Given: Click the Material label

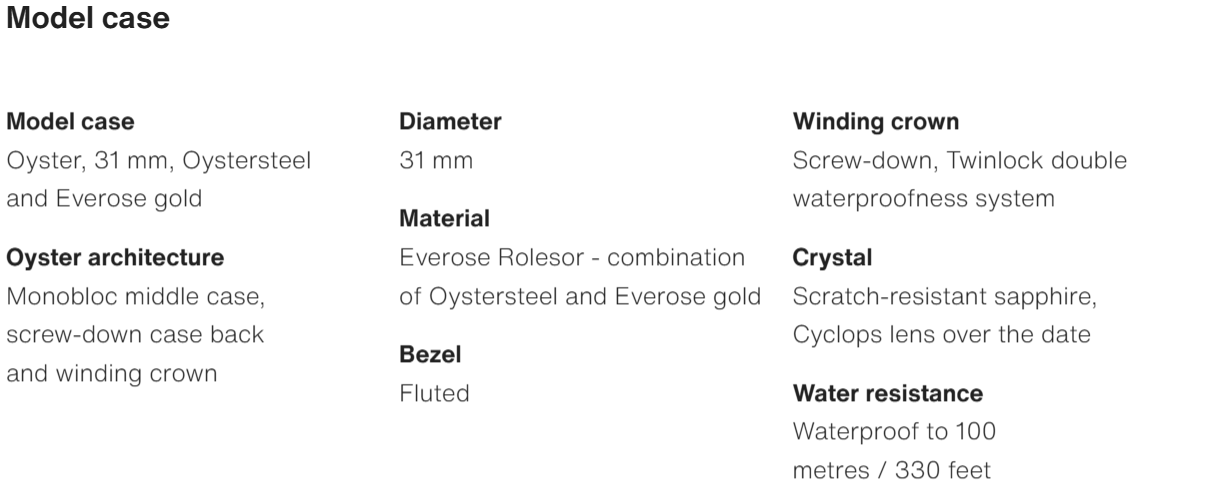Looking at the screenshot, I should click(444, 218).
